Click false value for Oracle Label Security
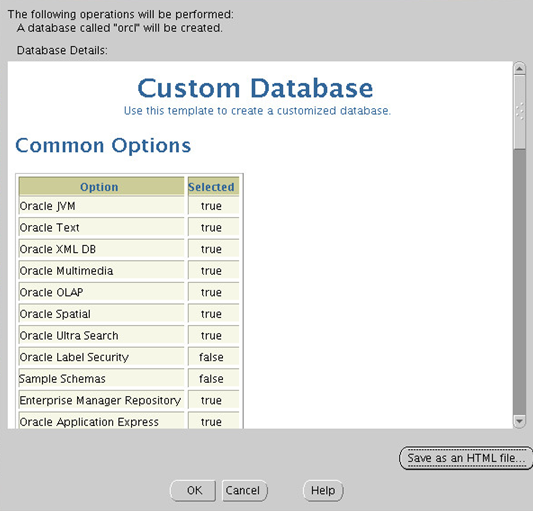This screenshot has height=511, width=533. 211,357
